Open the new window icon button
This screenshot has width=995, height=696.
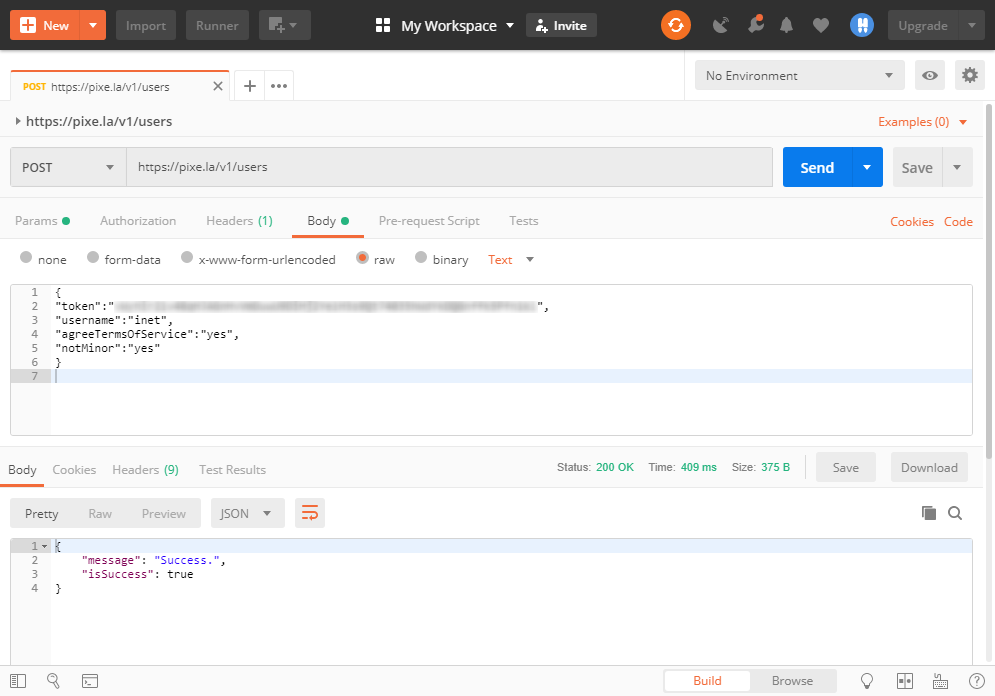tap(284, 25)
